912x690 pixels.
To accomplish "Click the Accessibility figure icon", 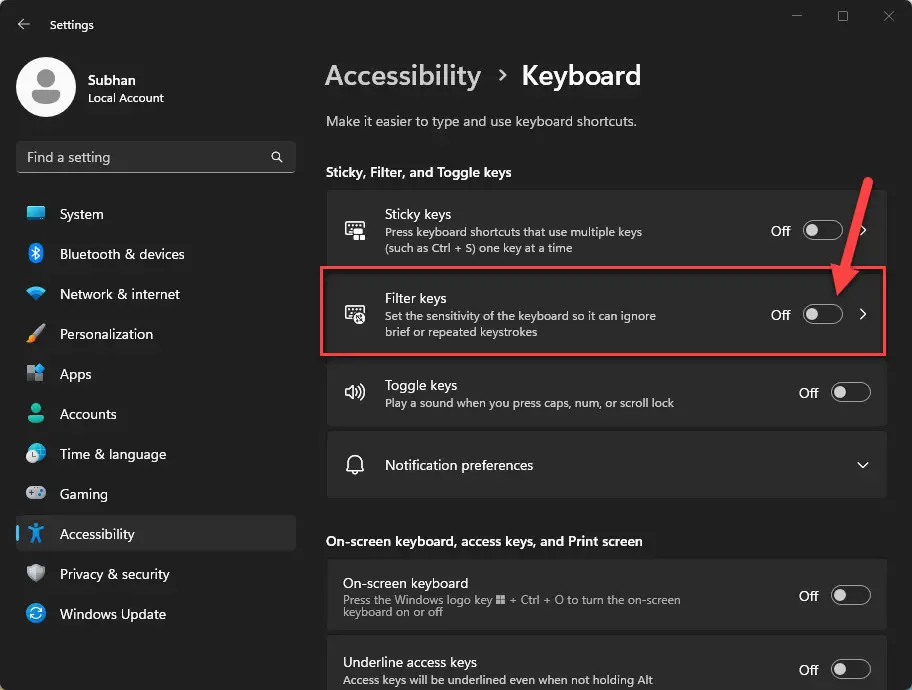I will coord(36,533).
